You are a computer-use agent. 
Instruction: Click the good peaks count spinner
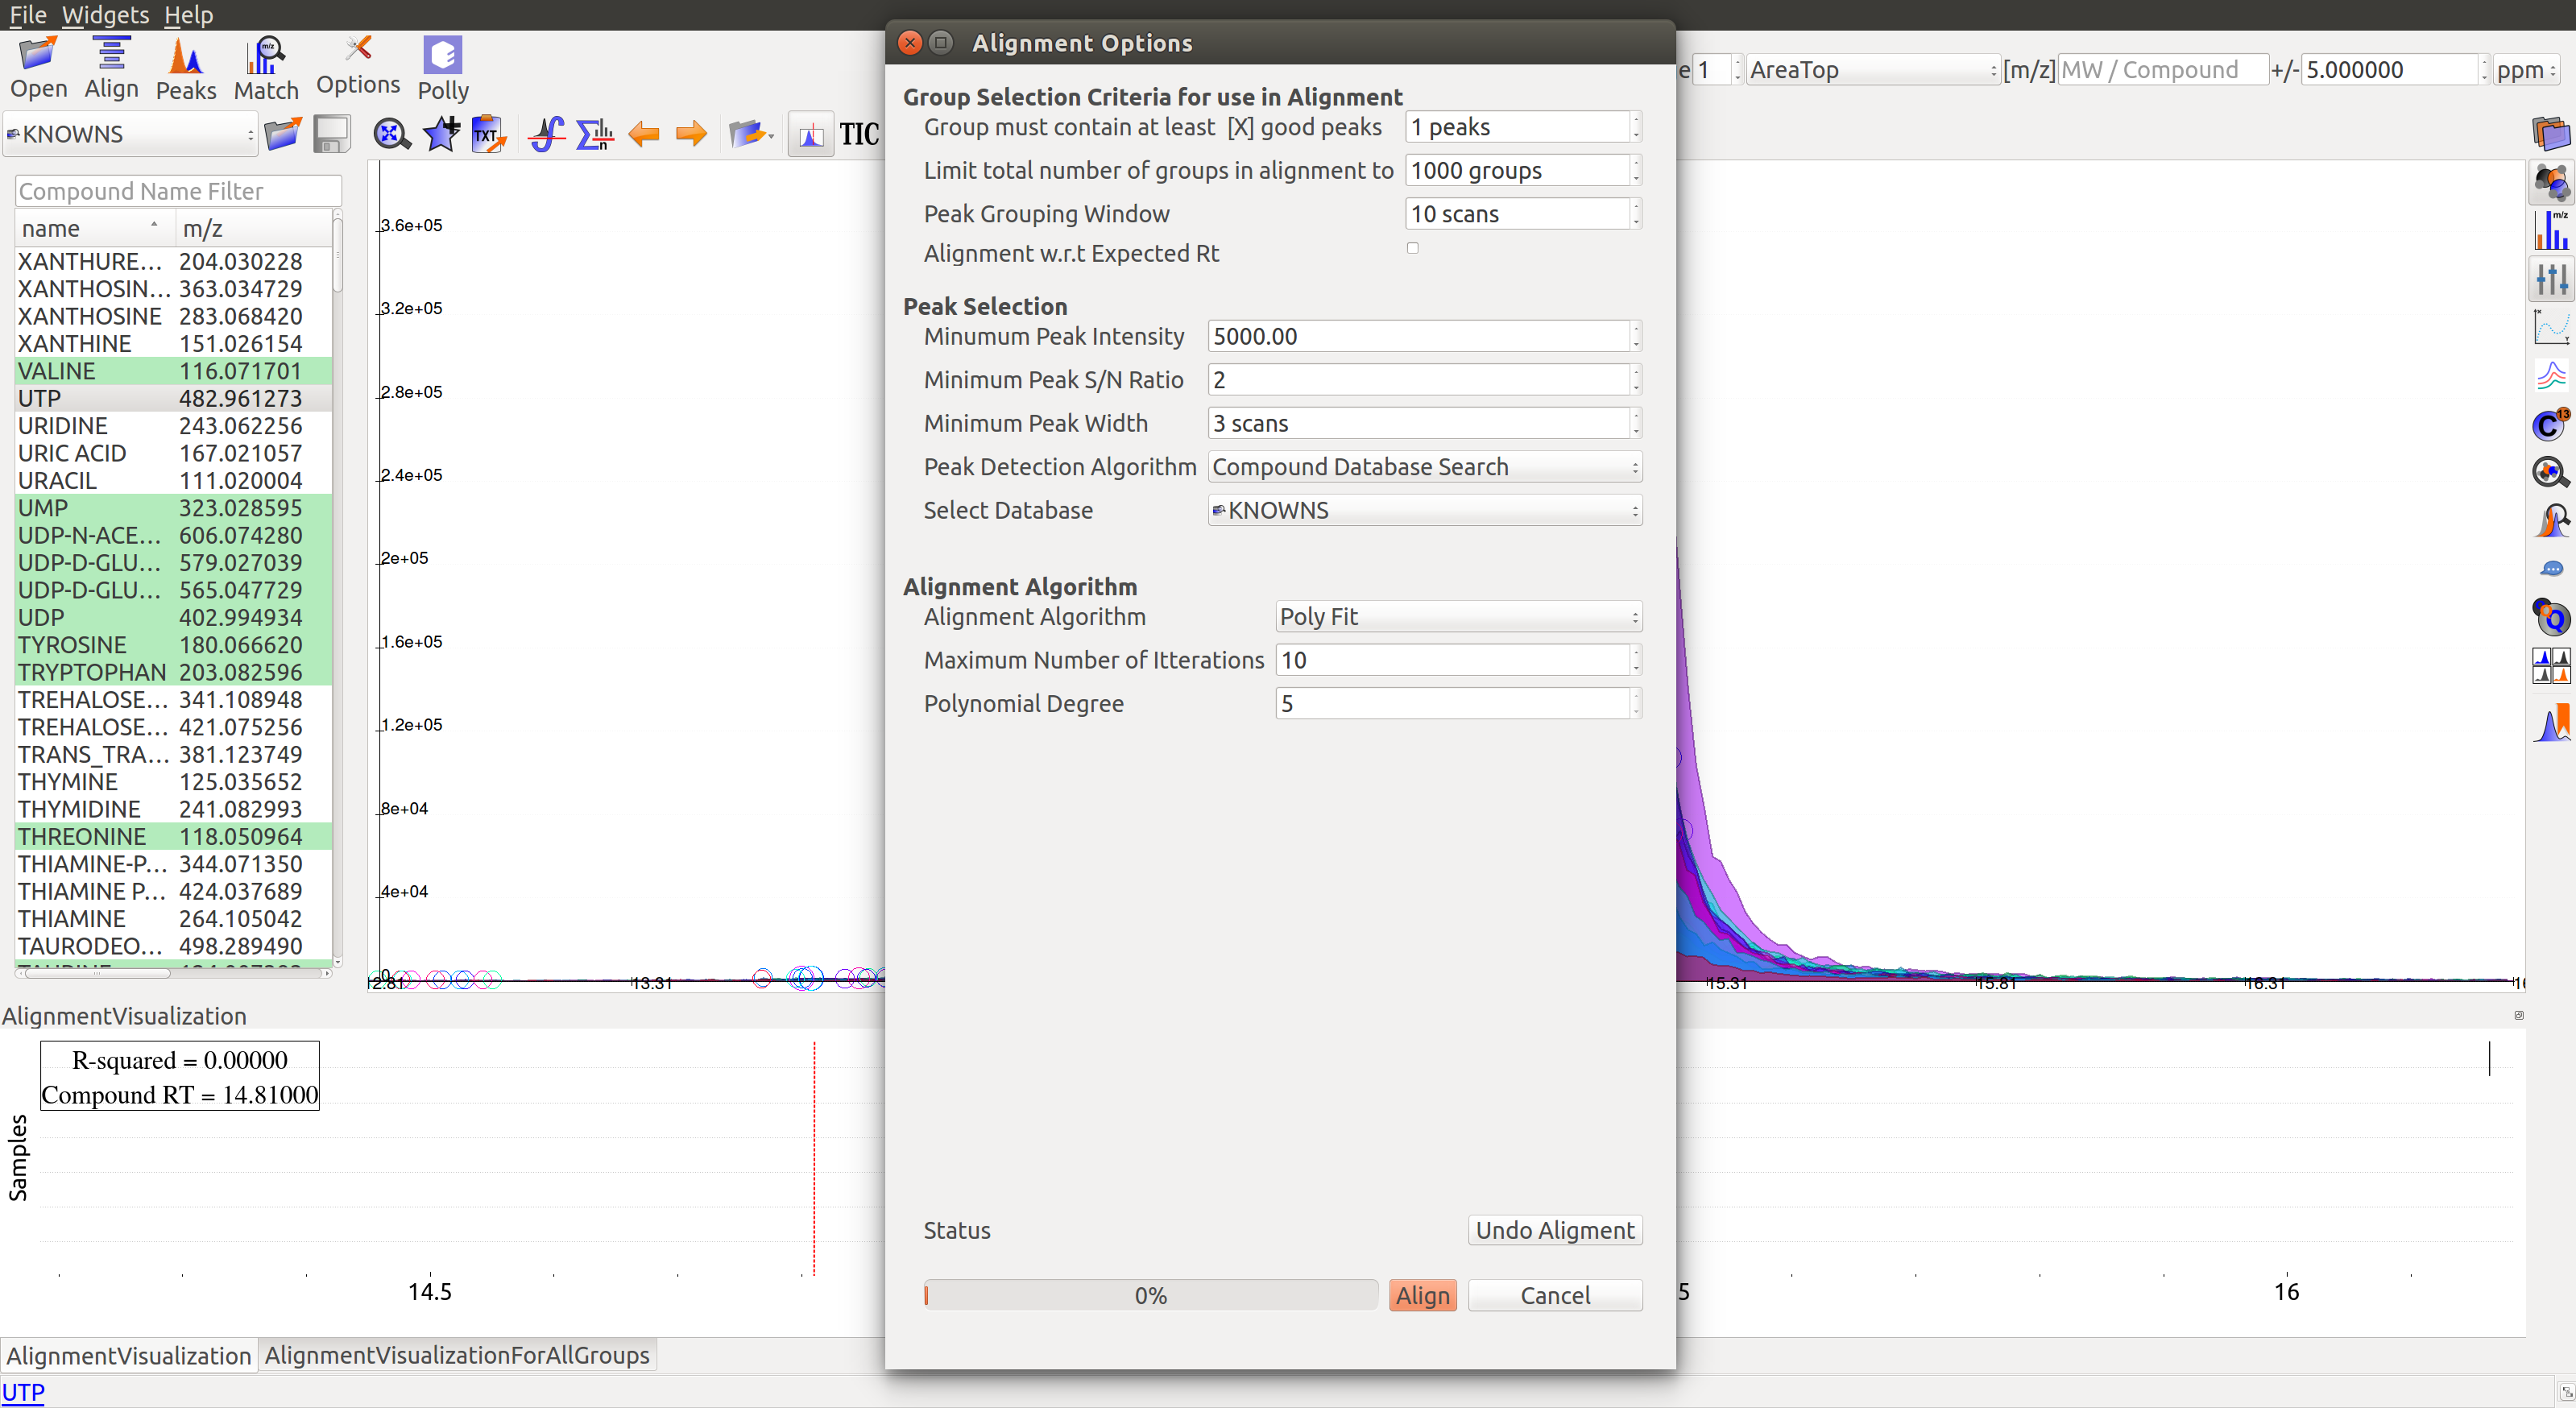click(1523, 127)
